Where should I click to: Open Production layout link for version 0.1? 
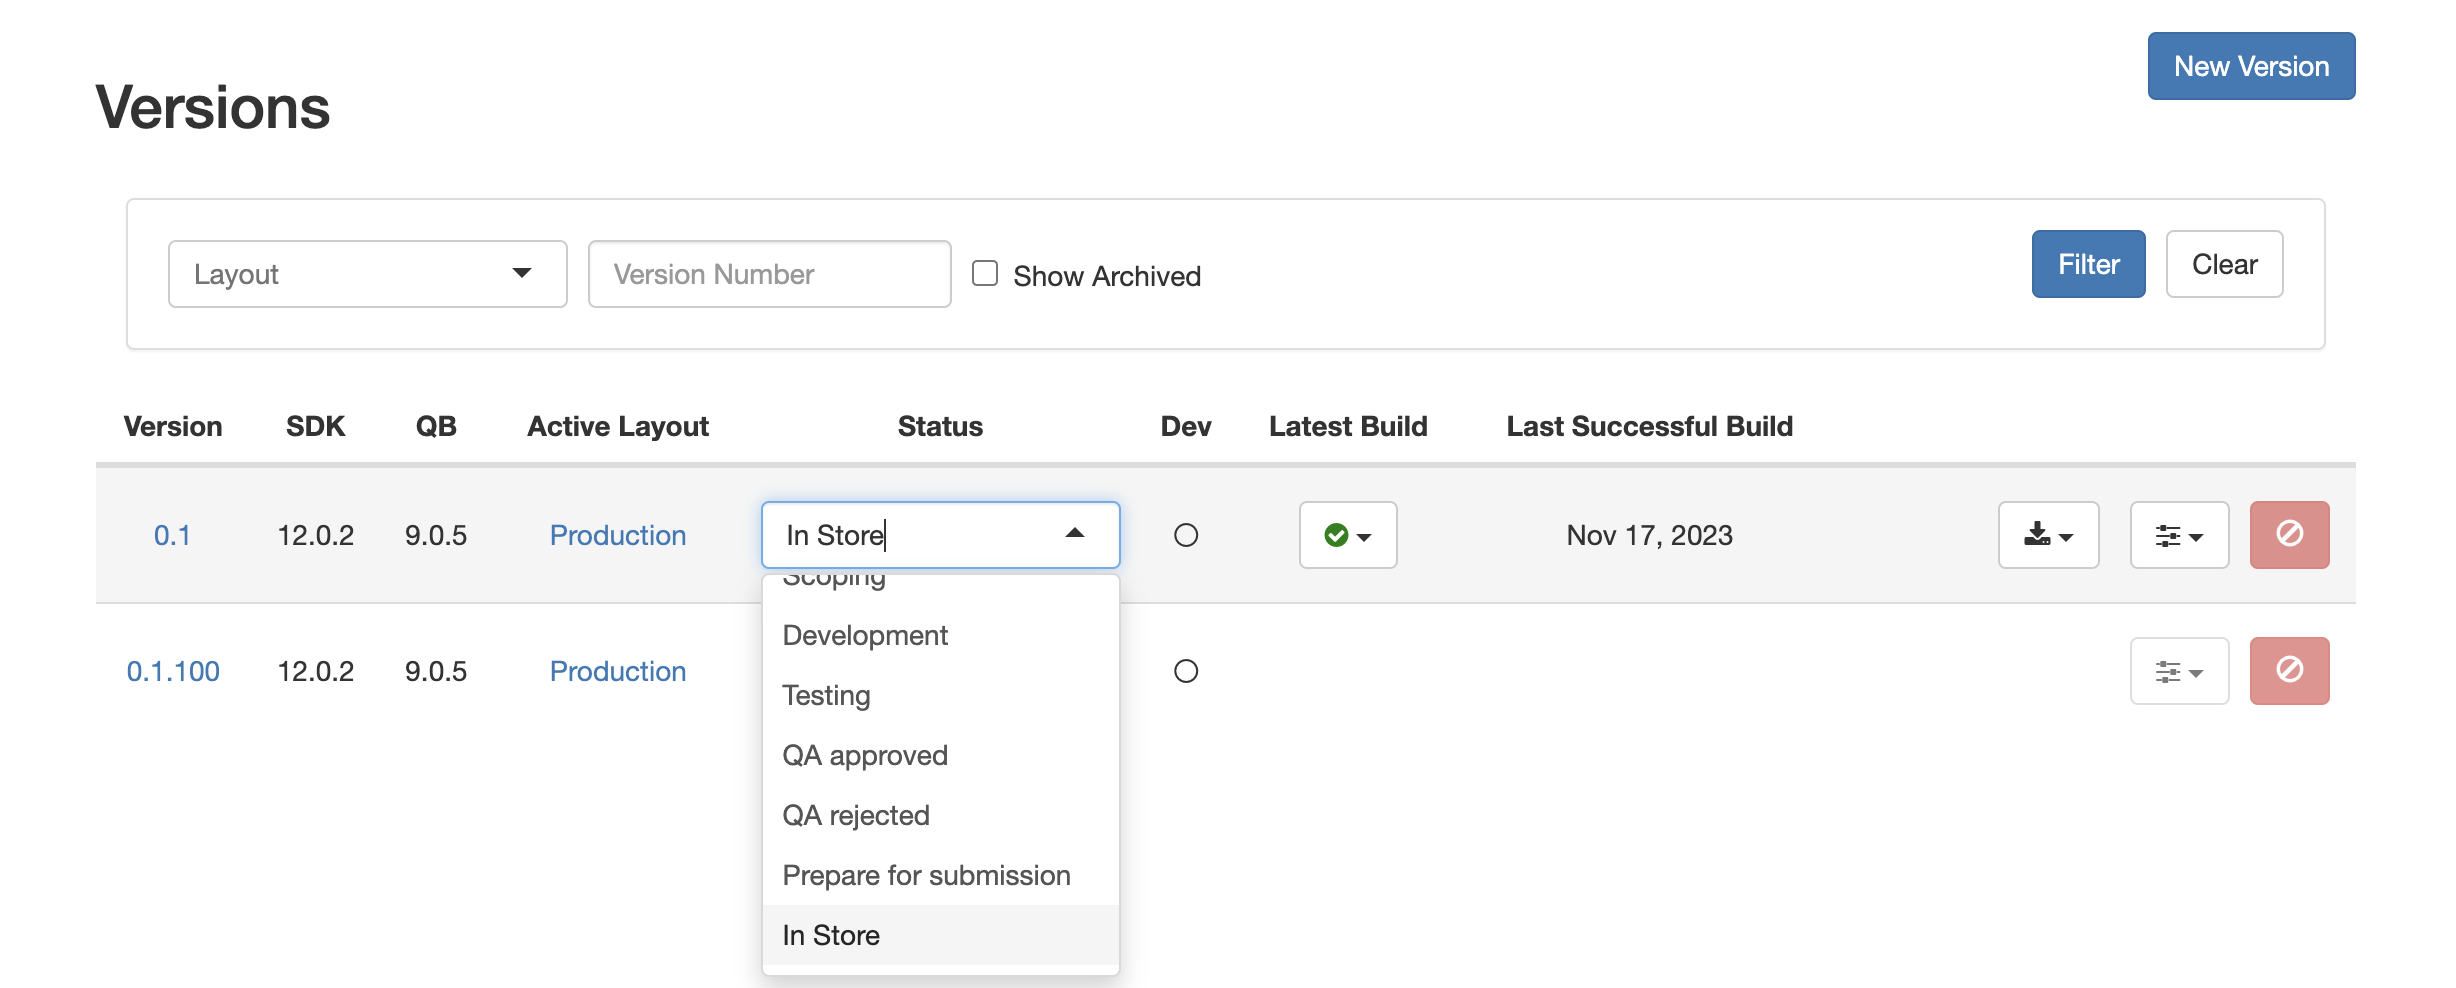(x=618, y=535)
